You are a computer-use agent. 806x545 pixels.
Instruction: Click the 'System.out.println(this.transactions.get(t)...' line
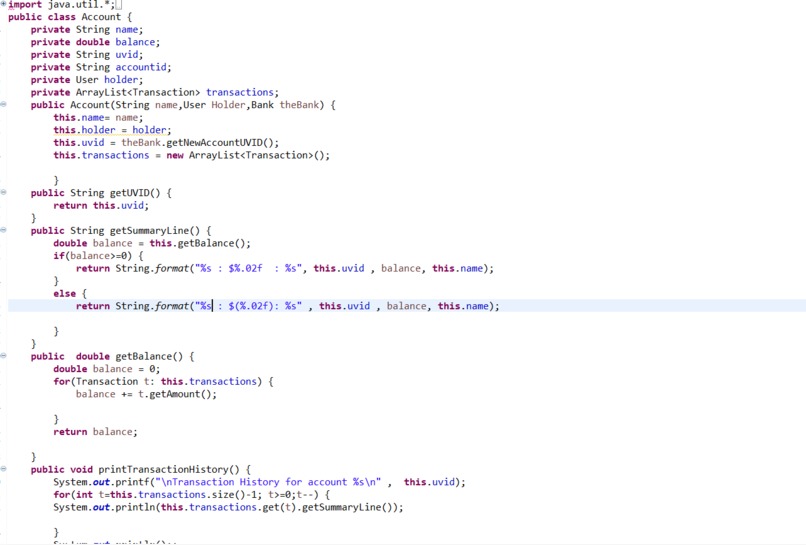coord(228,507)
